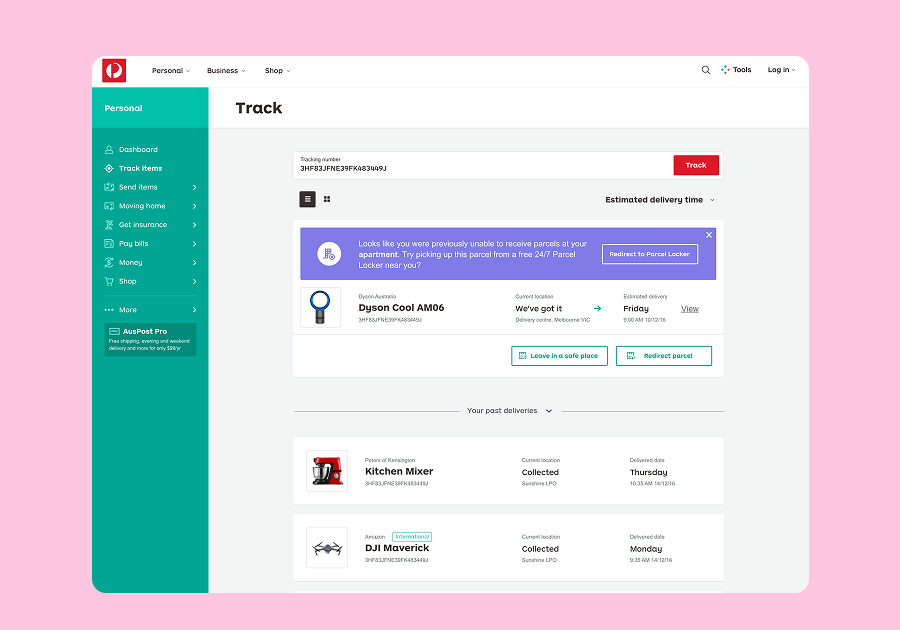Switch to grid view
Viewport: 900px width, 630px height.
327,199
